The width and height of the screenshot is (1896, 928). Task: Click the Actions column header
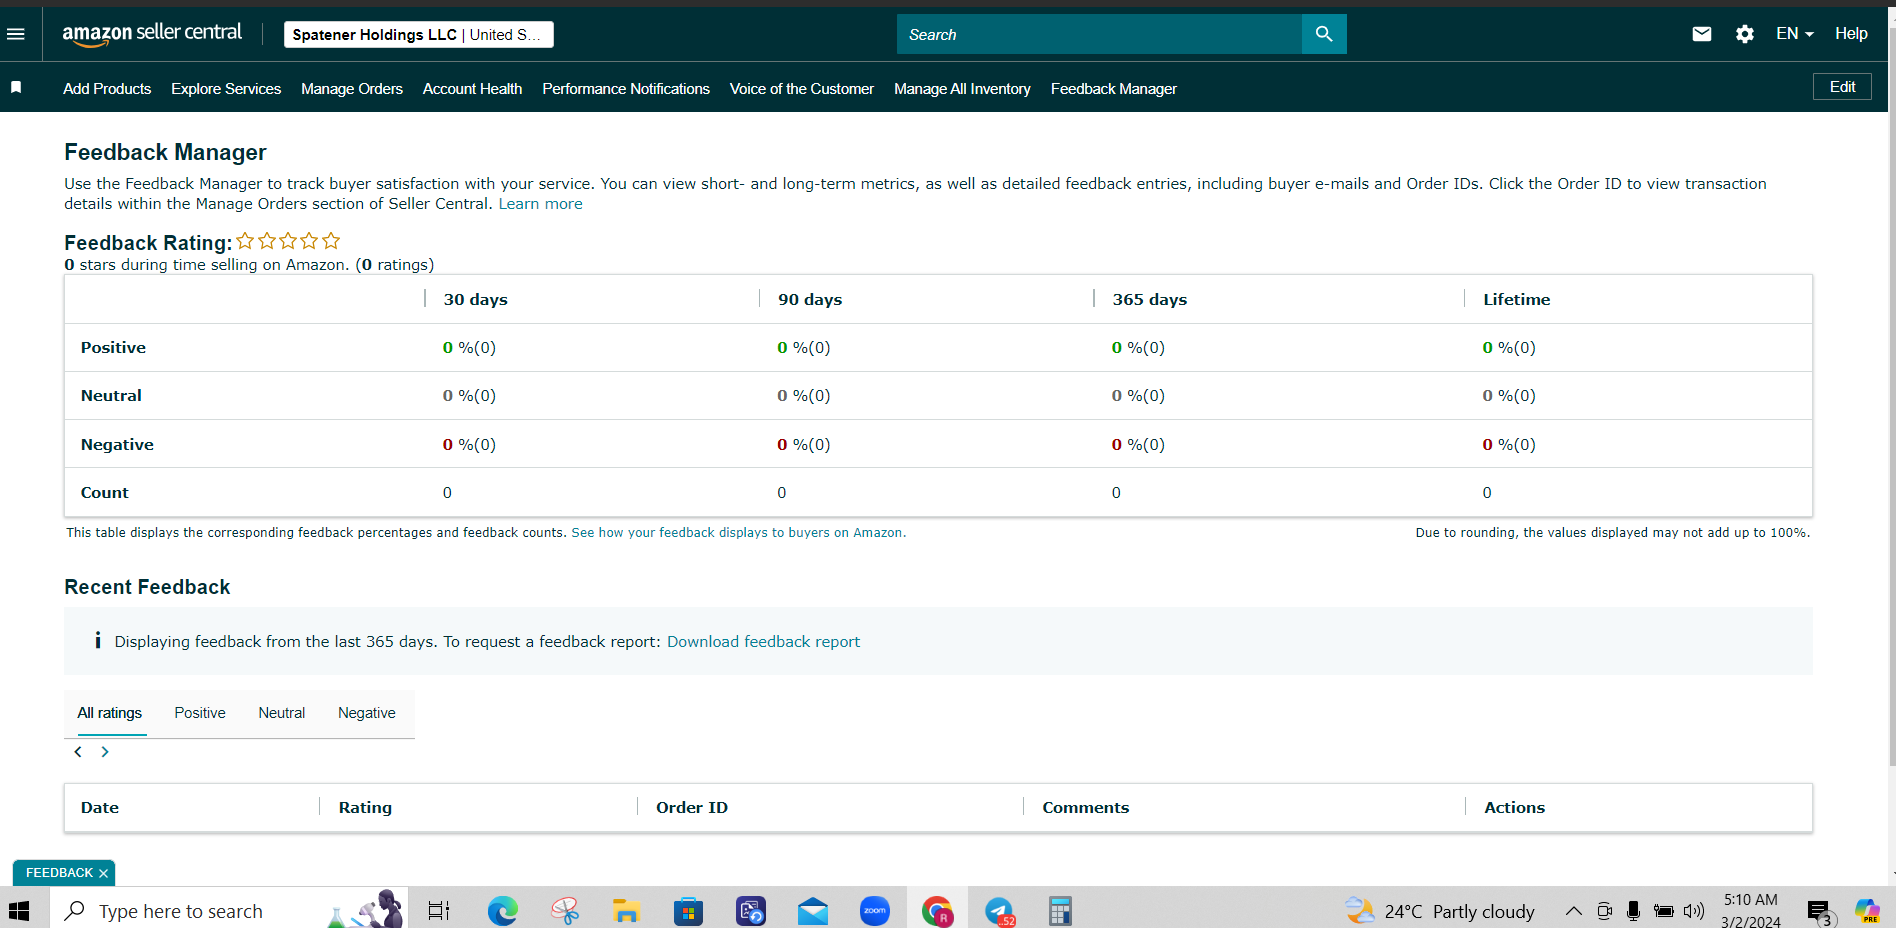tap(1514, 807)
